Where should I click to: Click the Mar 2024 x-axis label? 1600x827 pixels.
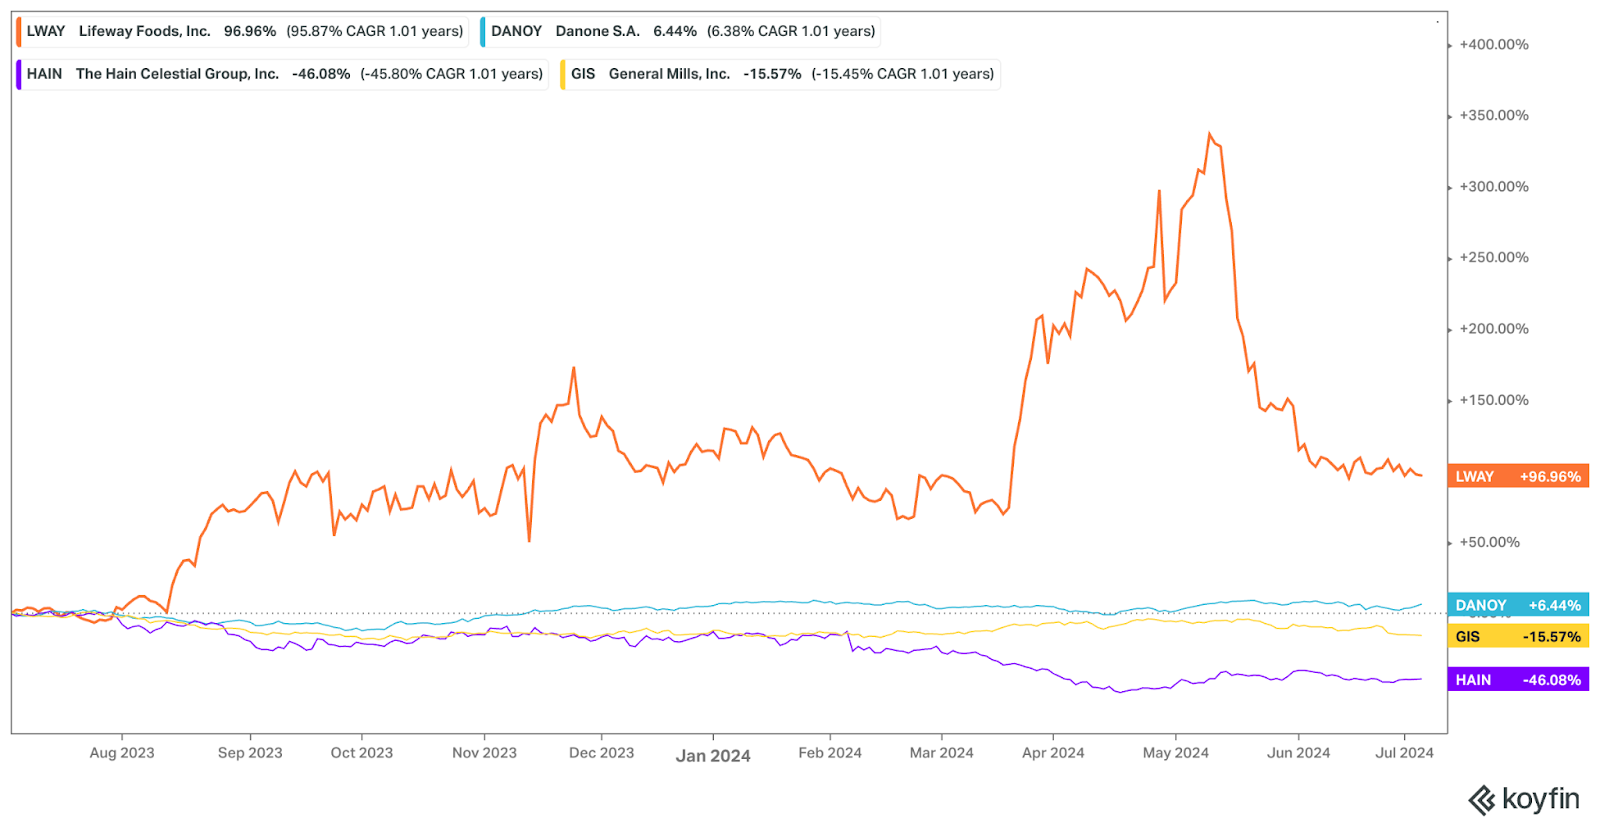point(941,753)
